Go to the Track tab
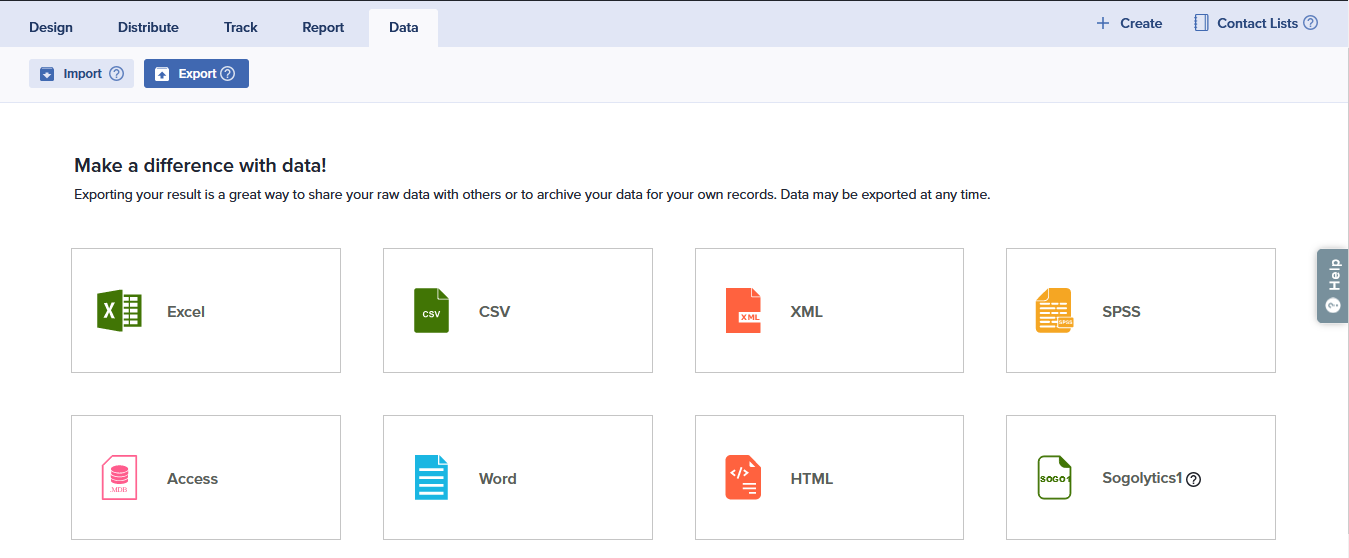Image resolution: width=1349 pixels, height=558 pixels. 241,27
